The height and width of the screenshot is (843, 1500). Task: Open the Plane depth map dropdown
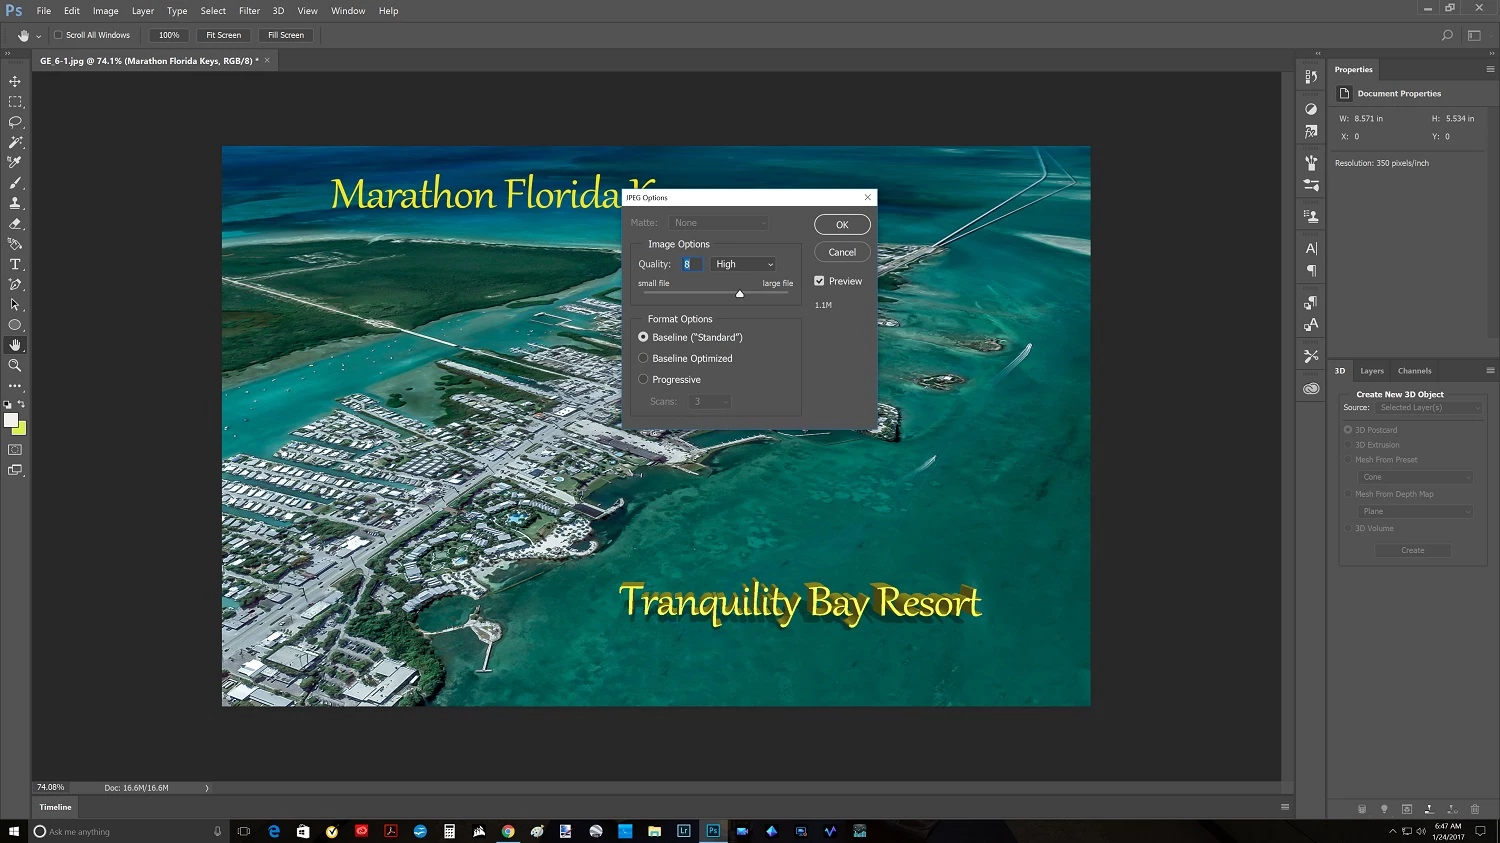1417,511
